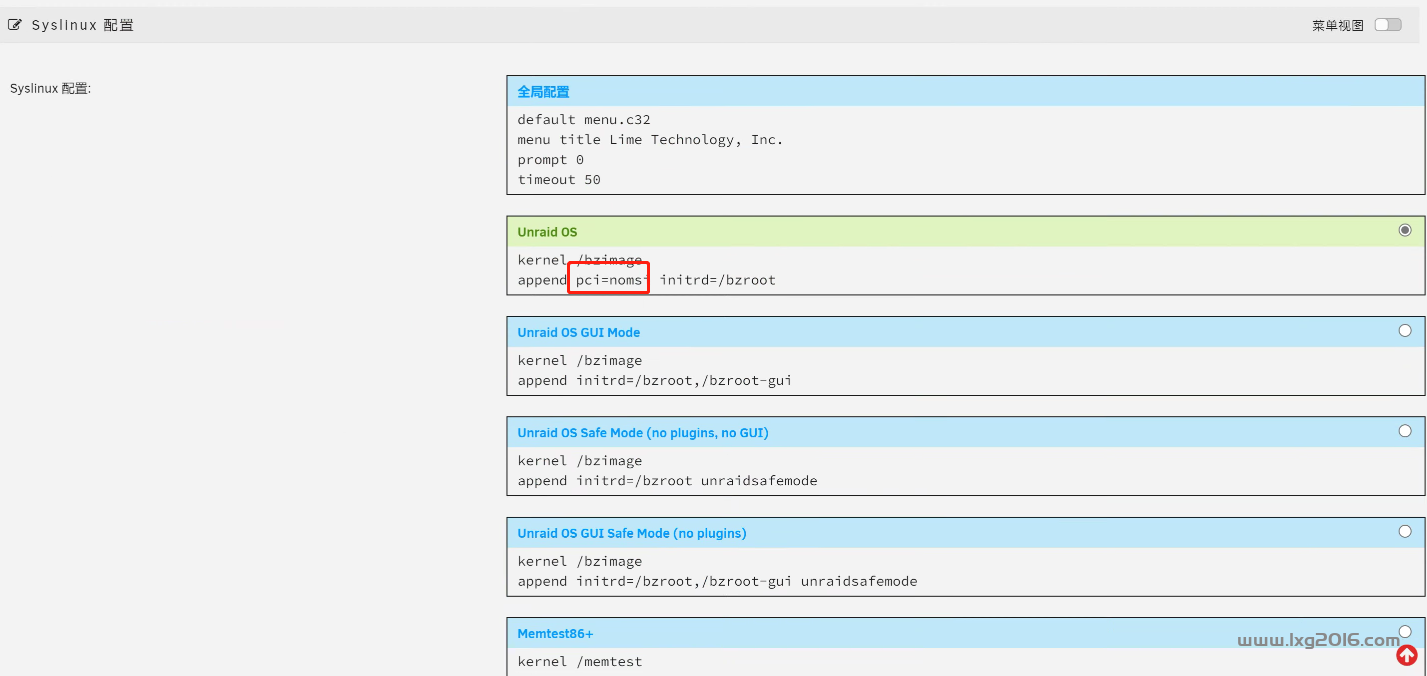Click into the 全局配置 text area
The height and width of the screenshot is (676, 1427).
tap(965, 150)
